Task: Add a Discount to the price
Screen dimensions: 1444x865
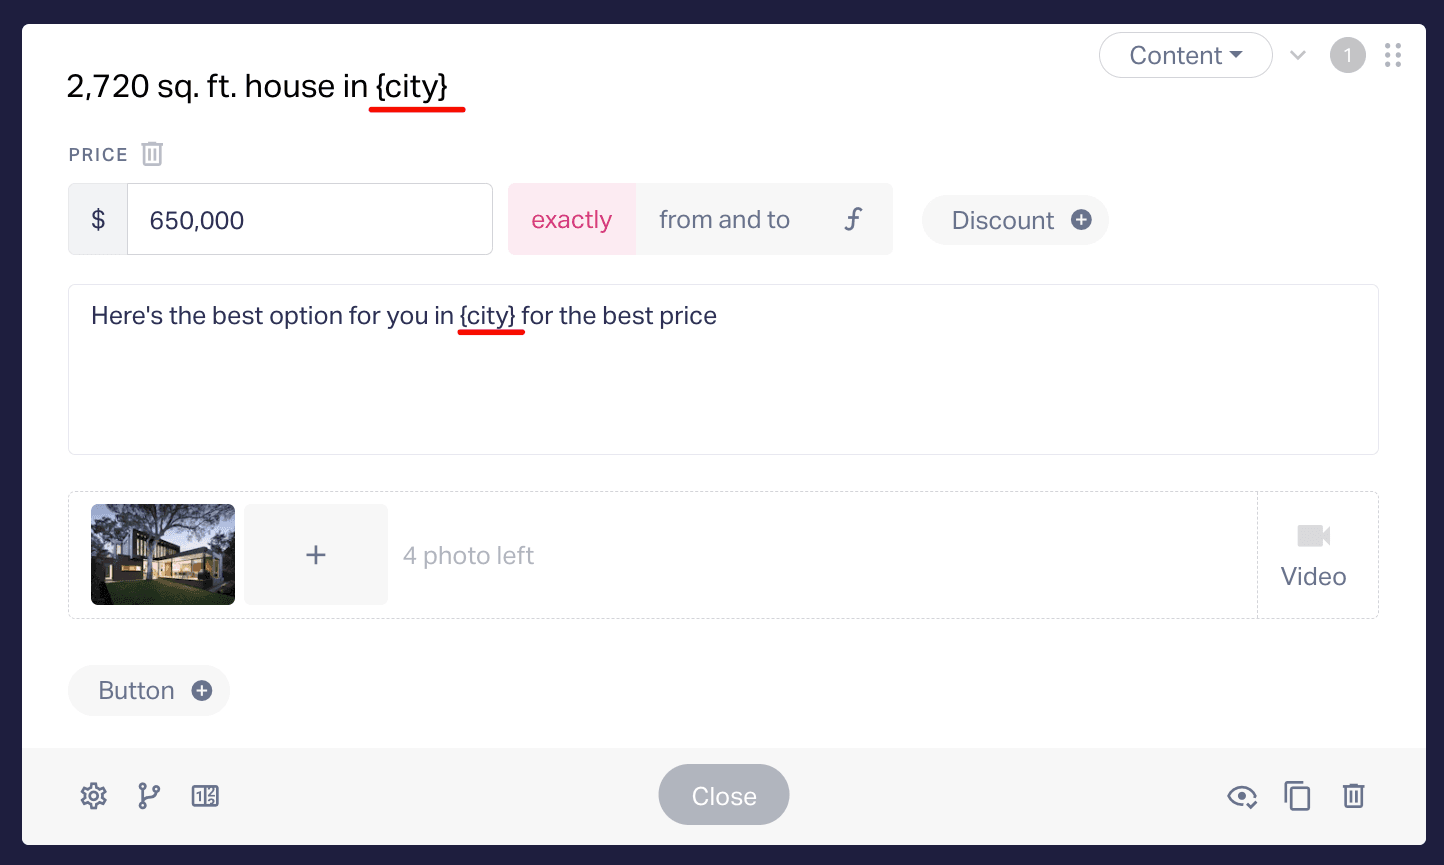Action: click(x=1015, y=220)
